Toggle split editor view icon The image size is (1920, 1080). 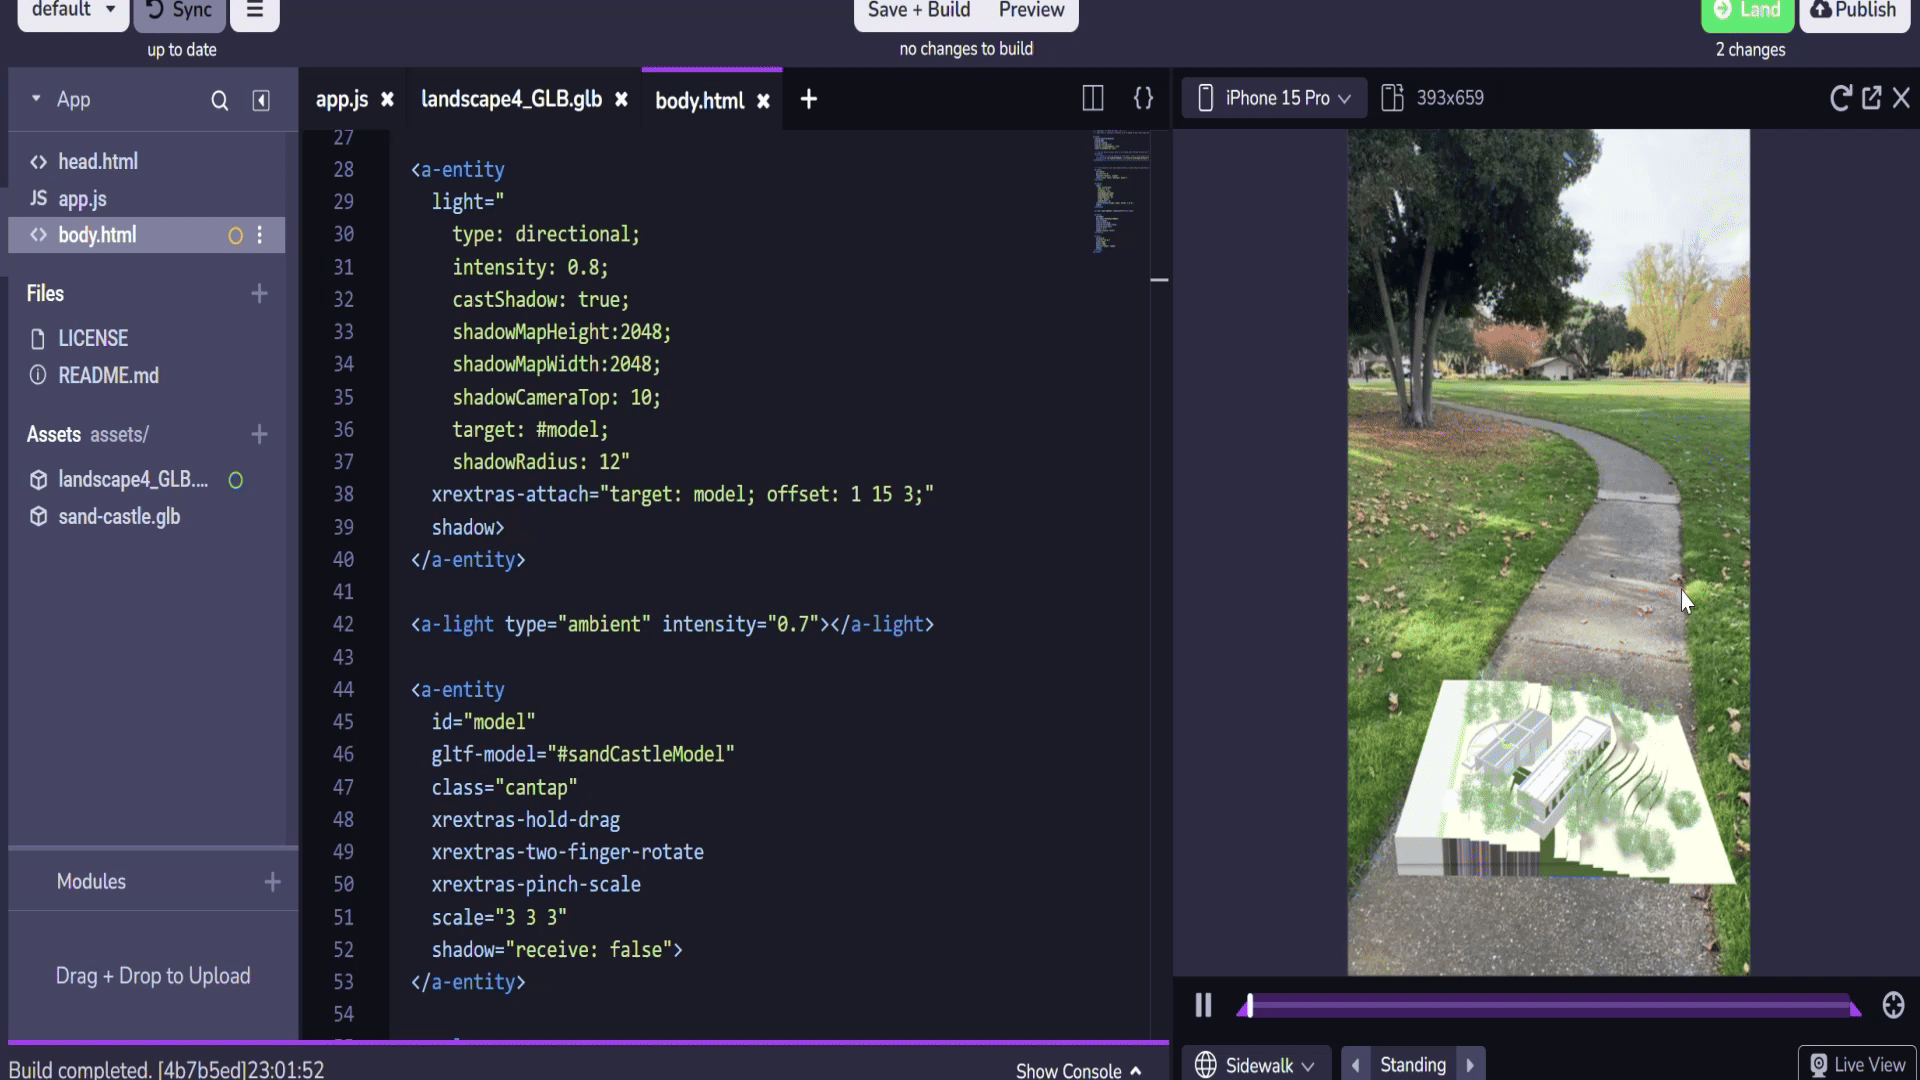(1092, 98)
